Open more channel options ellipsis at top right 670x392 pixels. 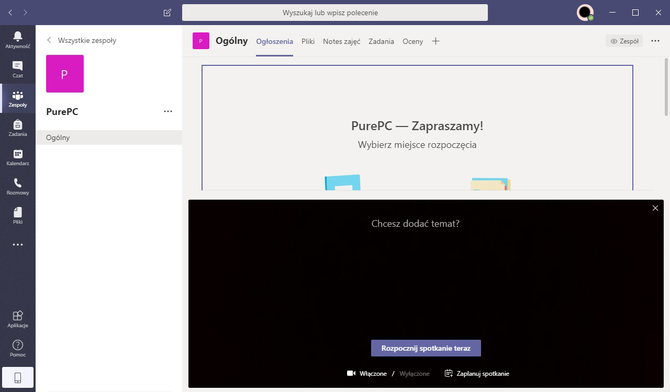pos(655,41)
